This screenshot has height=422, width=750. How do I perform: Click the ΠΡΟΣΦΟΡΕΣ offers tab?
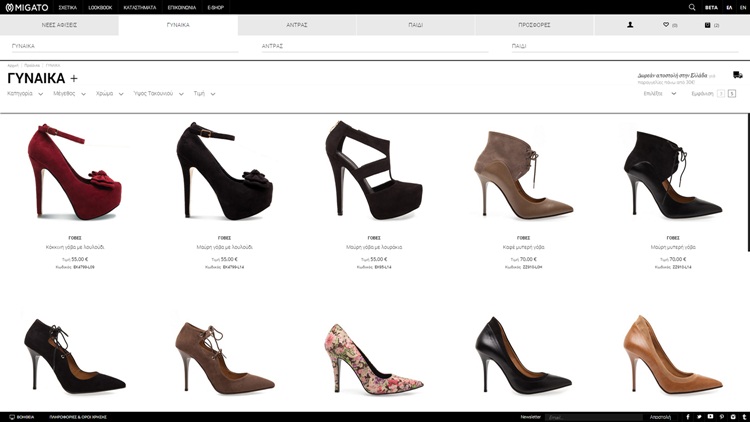pos(535,25)
